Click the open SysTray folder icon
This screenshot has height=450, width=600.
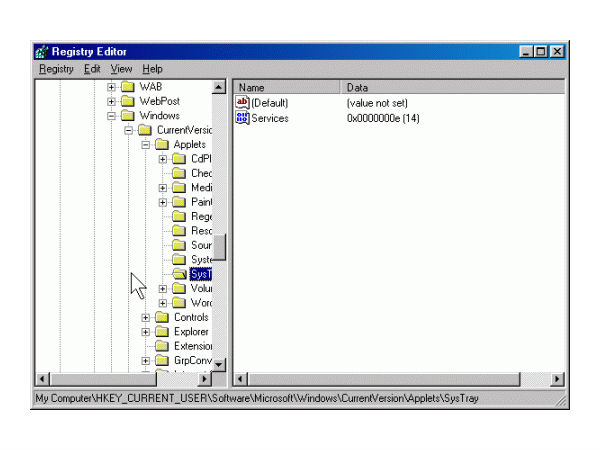179,274
